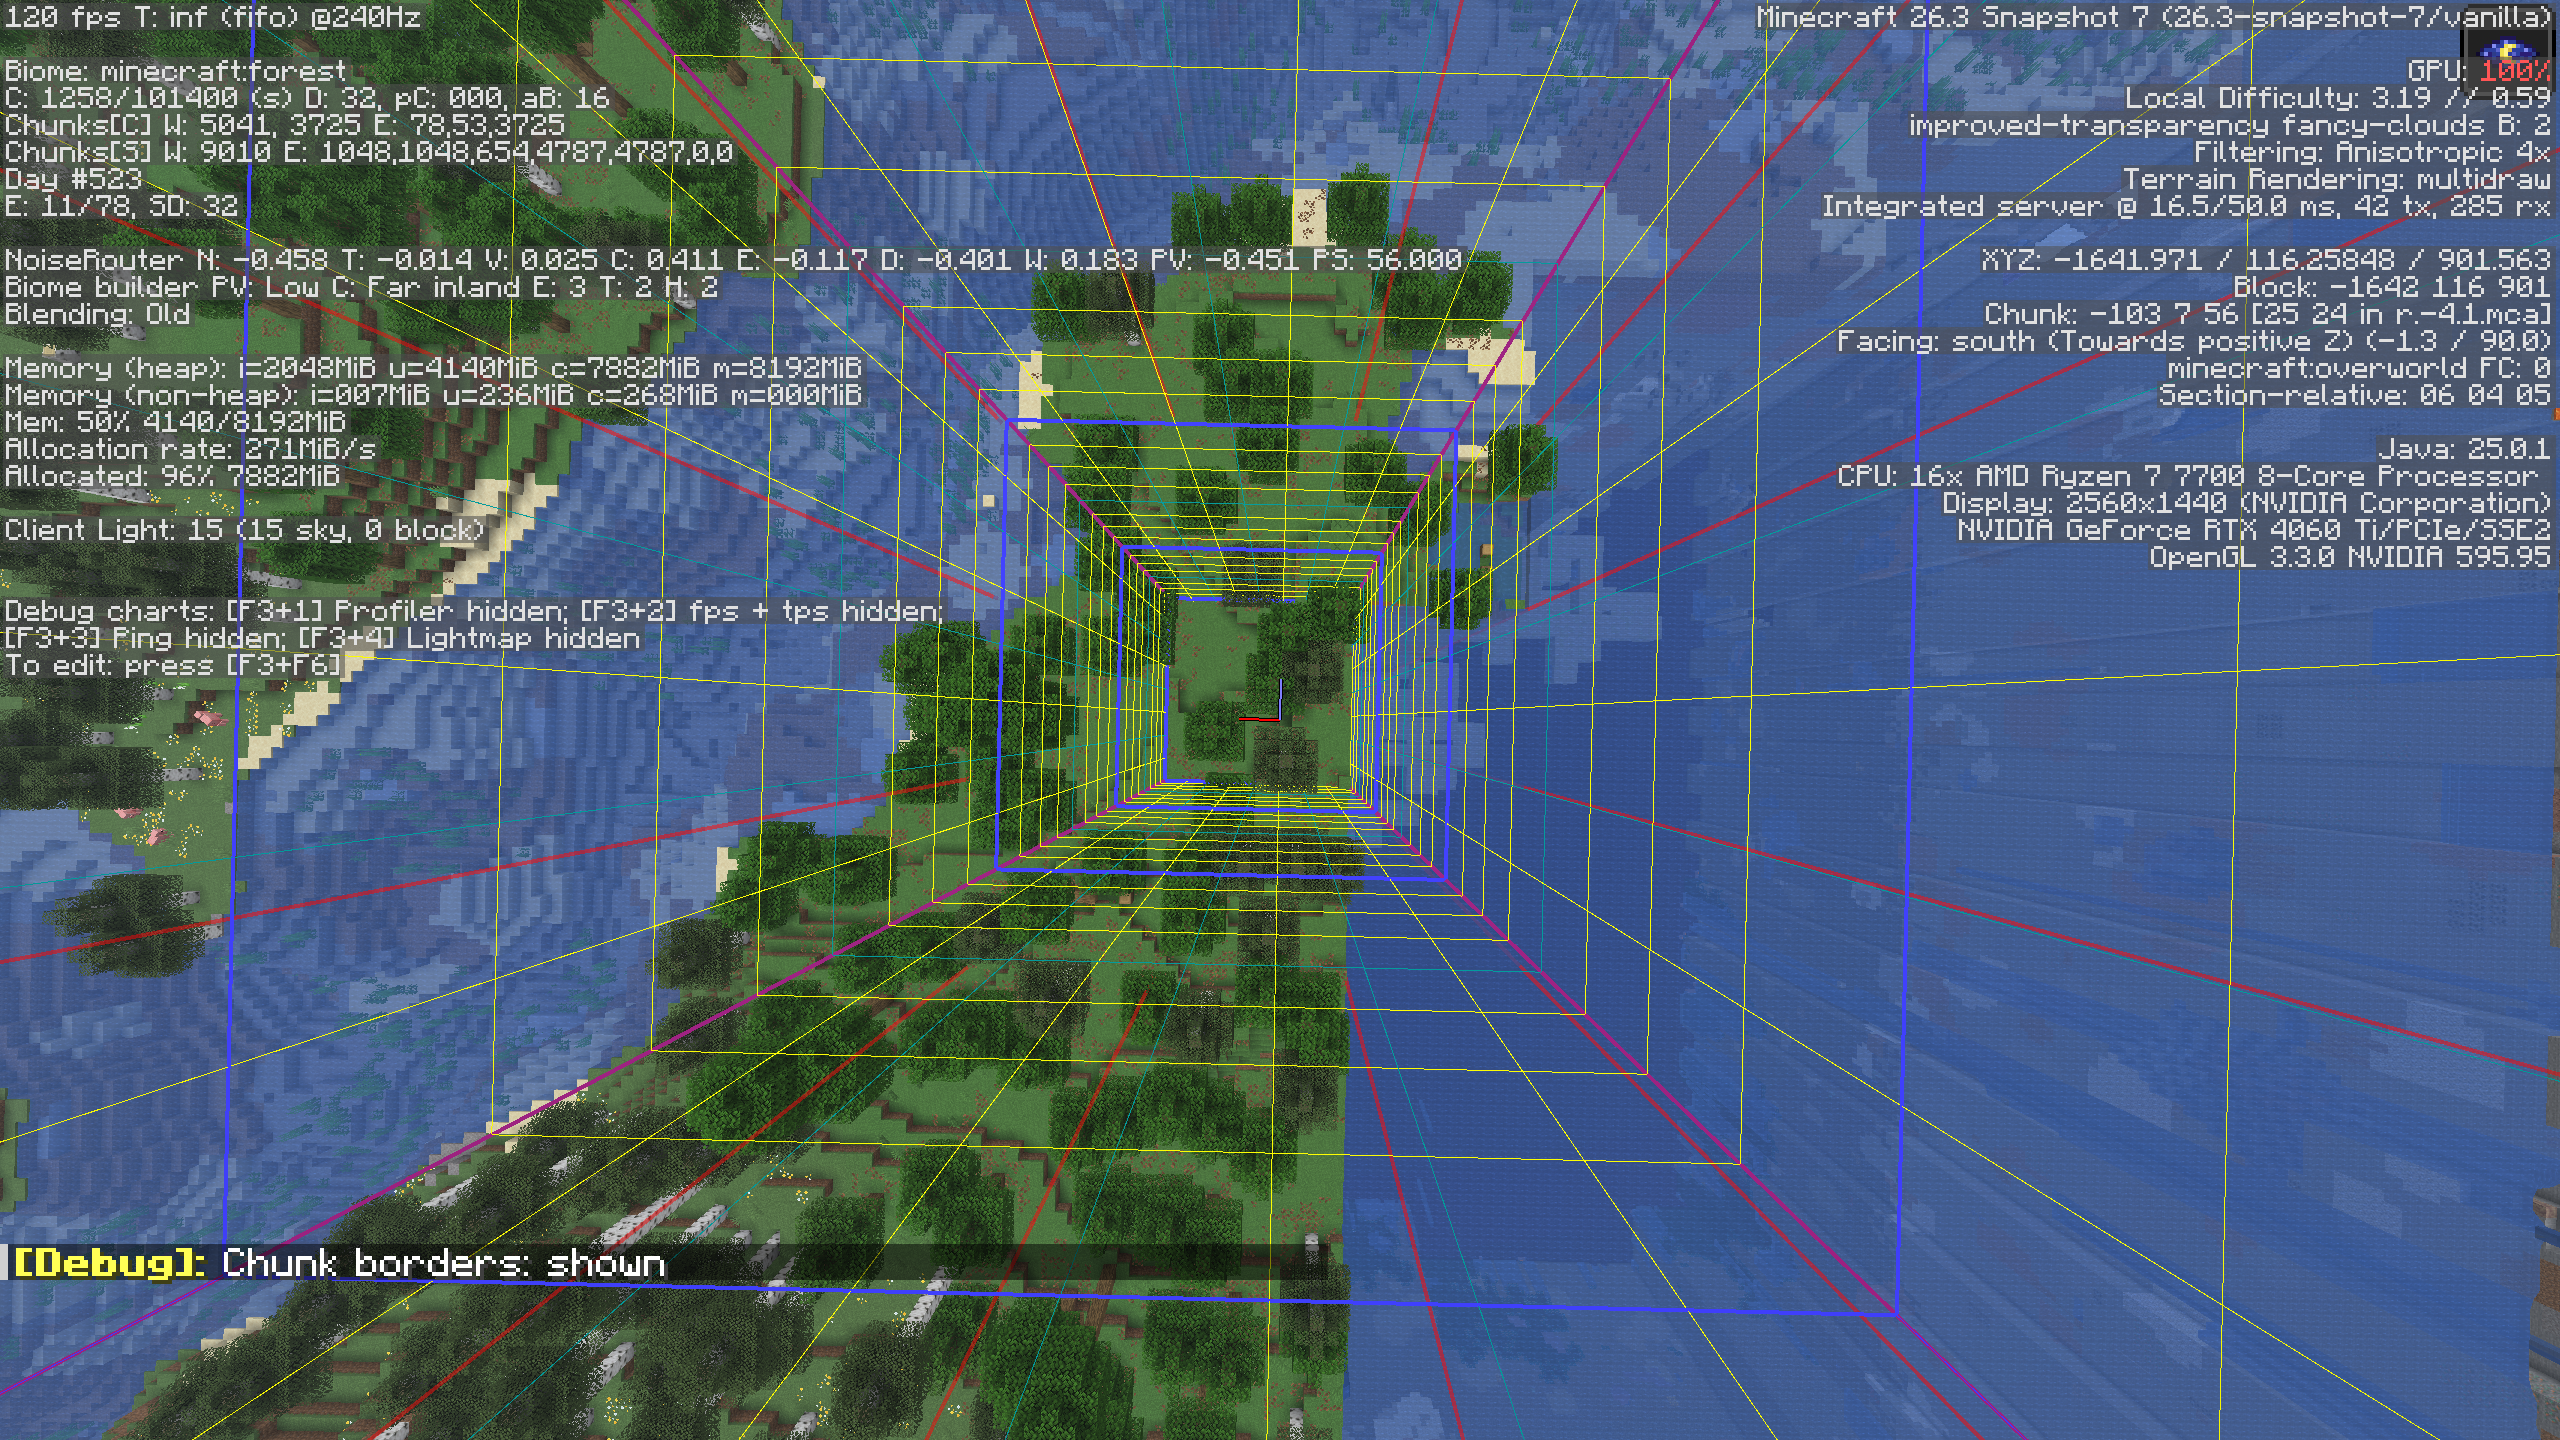Click the "Allocated: 96% 7882MiB" line
The image size is (2560, 1440).
tap(172, 476)
